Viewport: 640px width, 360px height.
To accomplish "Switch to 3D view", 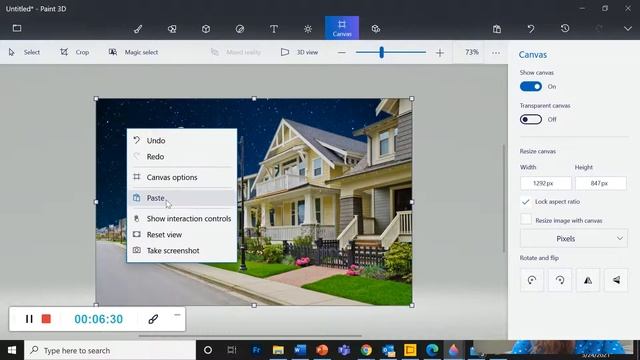I will (x=300, y=52).
